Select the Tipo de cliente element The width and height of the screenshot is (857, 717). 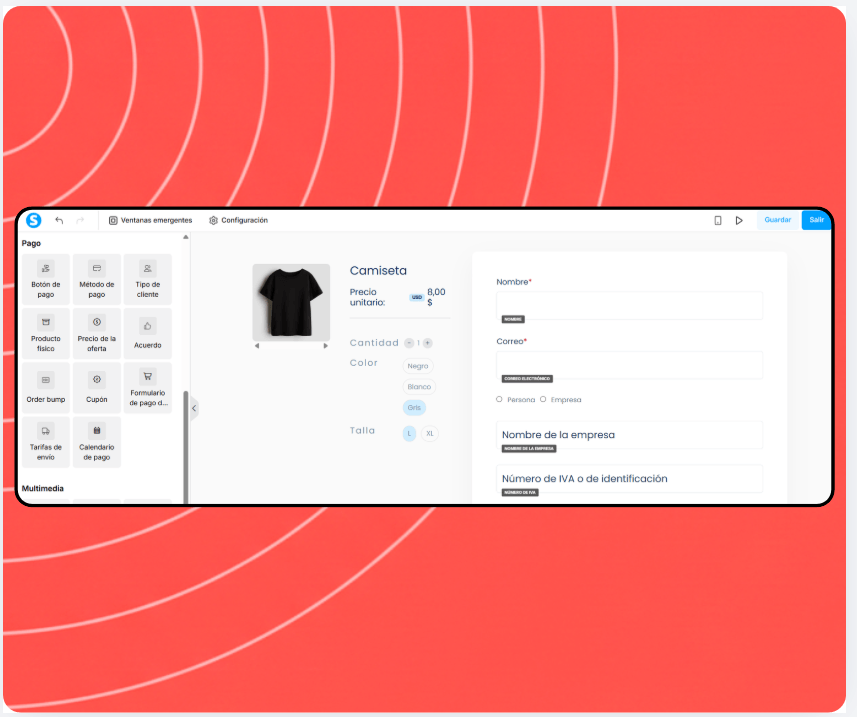148,279
